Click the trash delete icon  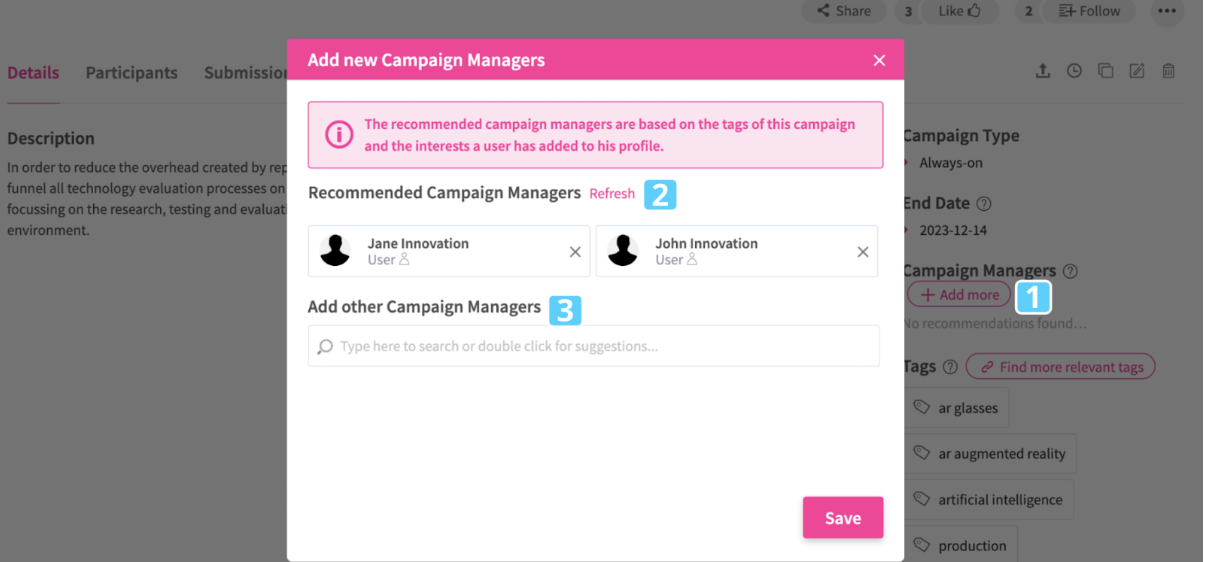(x=1168, y=71)
